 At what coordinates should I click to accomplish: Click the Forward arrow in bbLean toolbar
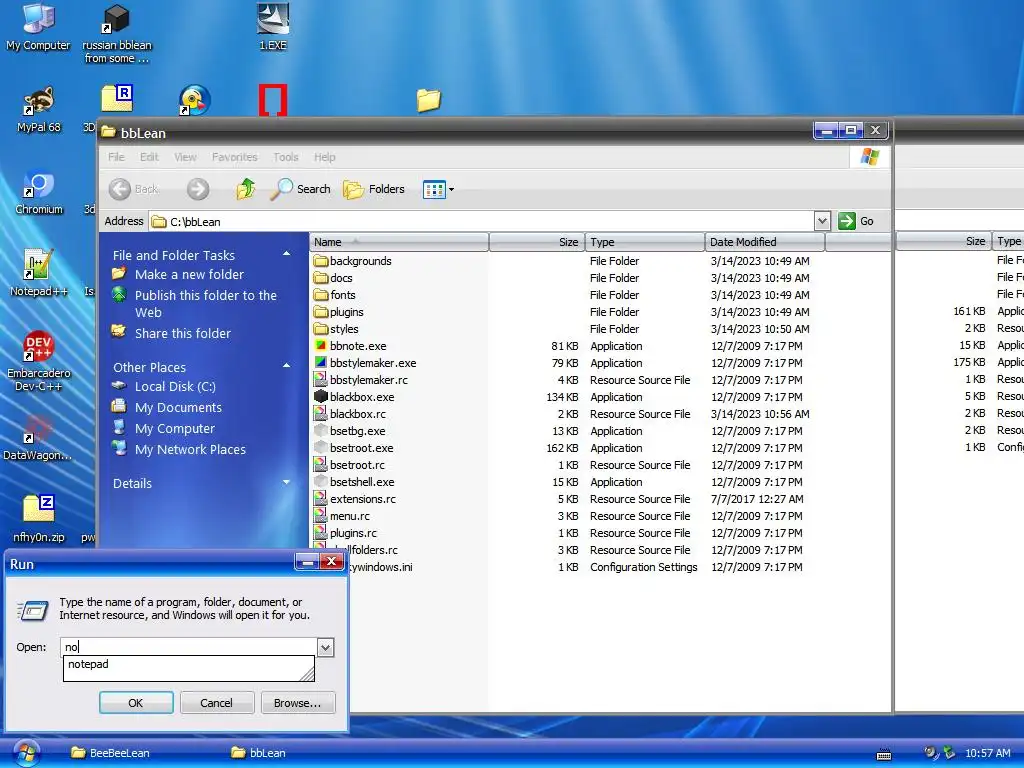[198, 189]
